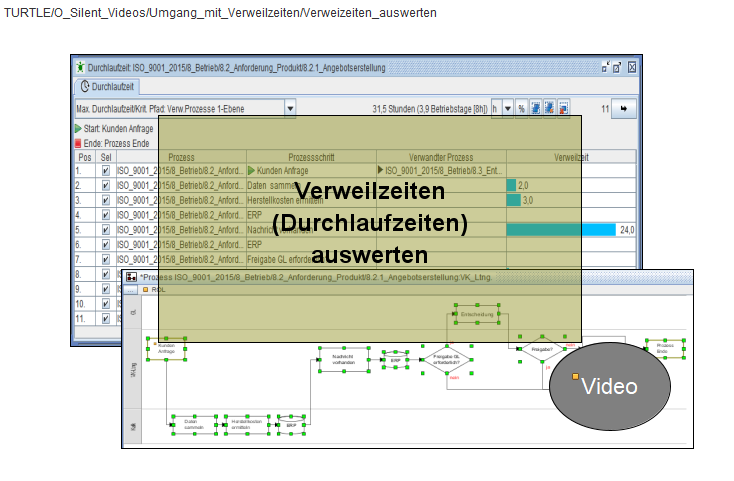
Task: Click the orange square icon beside ROL
Action: pyautogui.click(x=146, y=290)
